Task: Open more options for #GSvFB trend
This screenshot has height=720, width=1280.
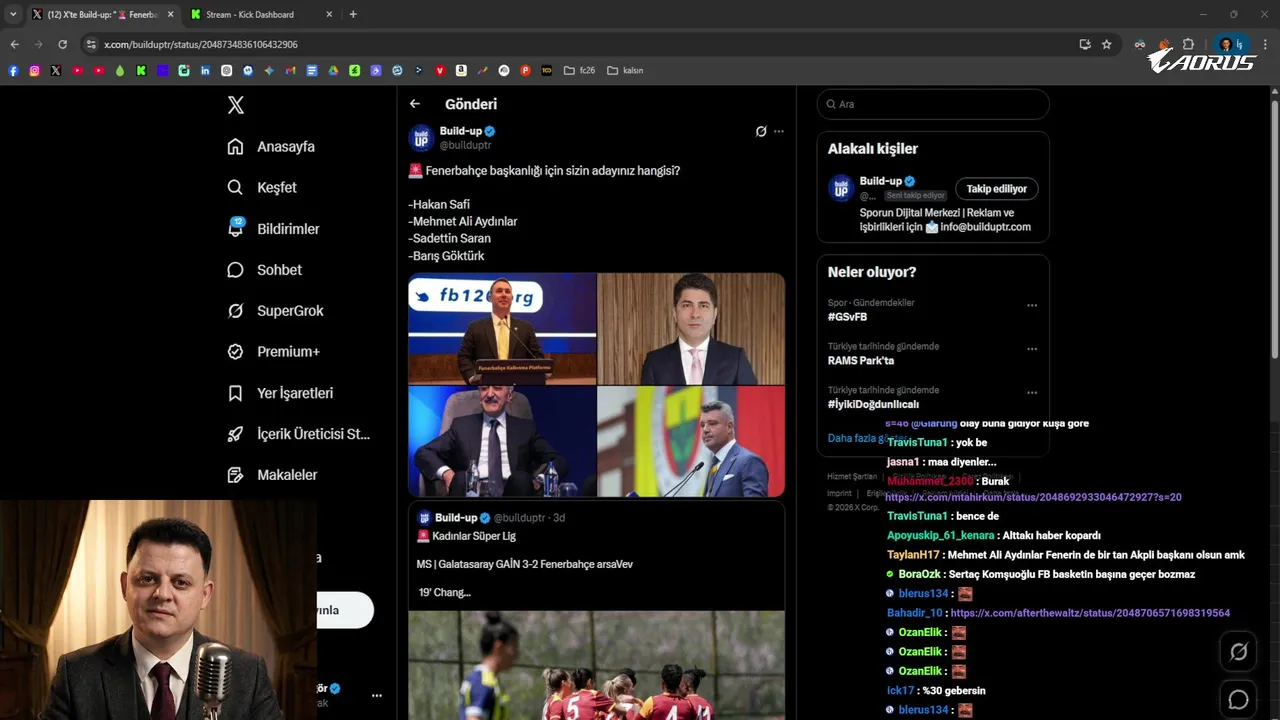Action: tap(1032, 305)
